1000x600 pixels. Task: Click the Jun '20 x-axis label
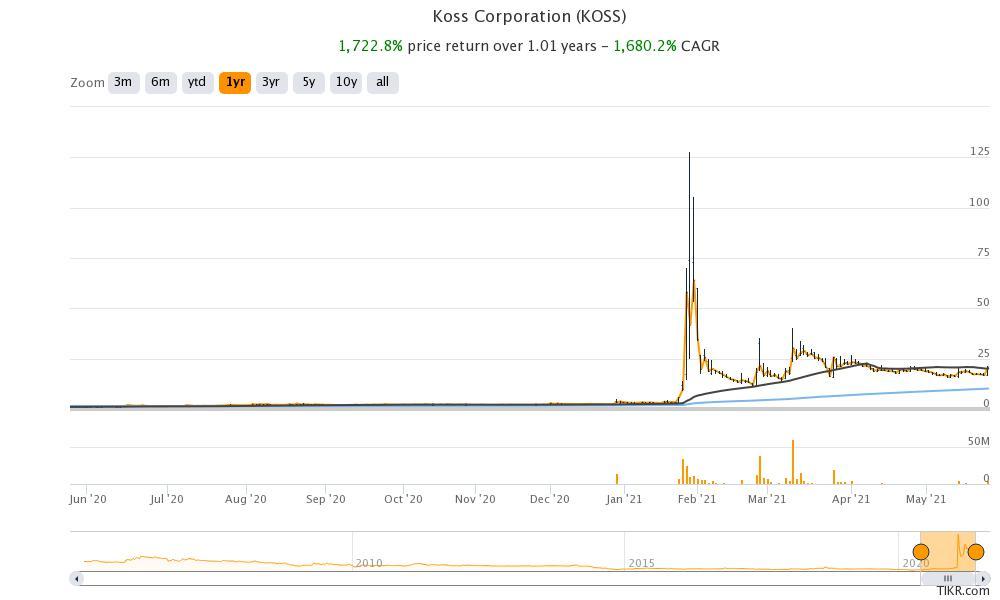[x=88, y=499]
